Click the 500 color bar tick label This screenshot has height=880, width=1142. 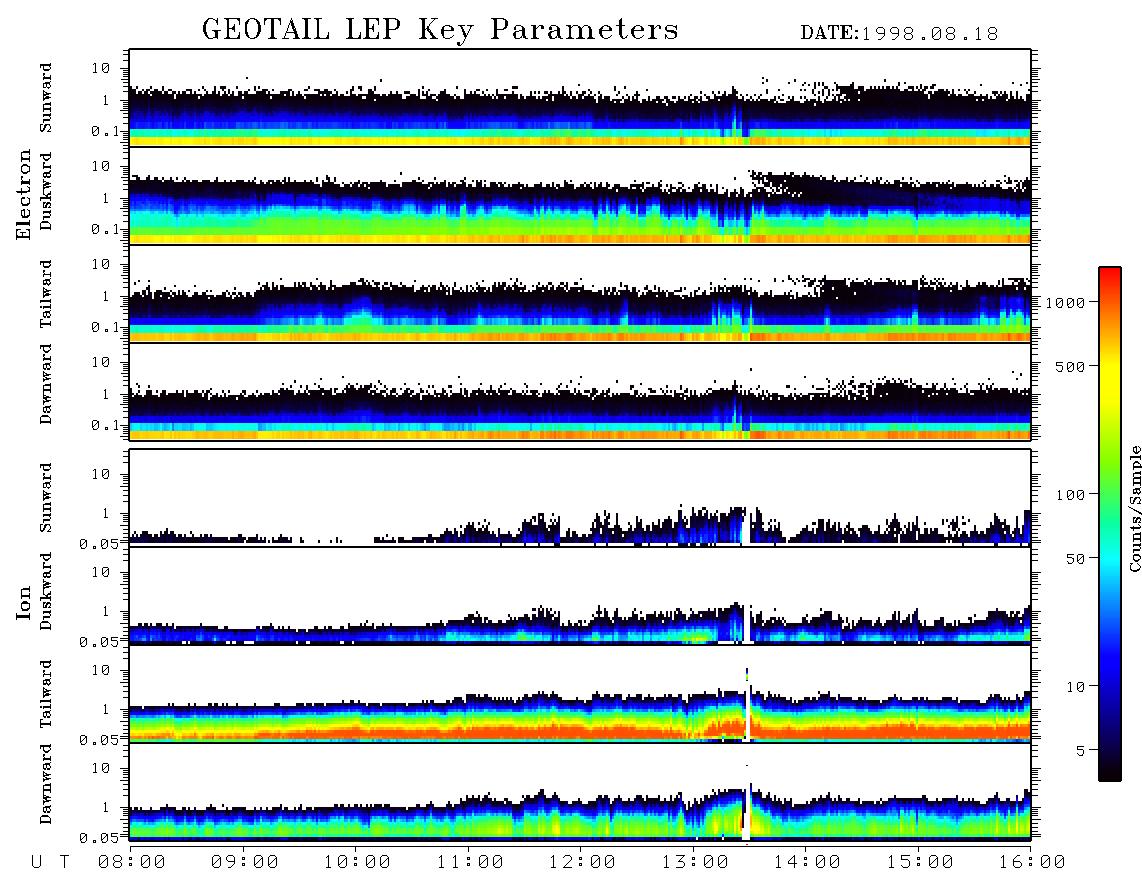pyautogui.click(x=1070, y=366)
